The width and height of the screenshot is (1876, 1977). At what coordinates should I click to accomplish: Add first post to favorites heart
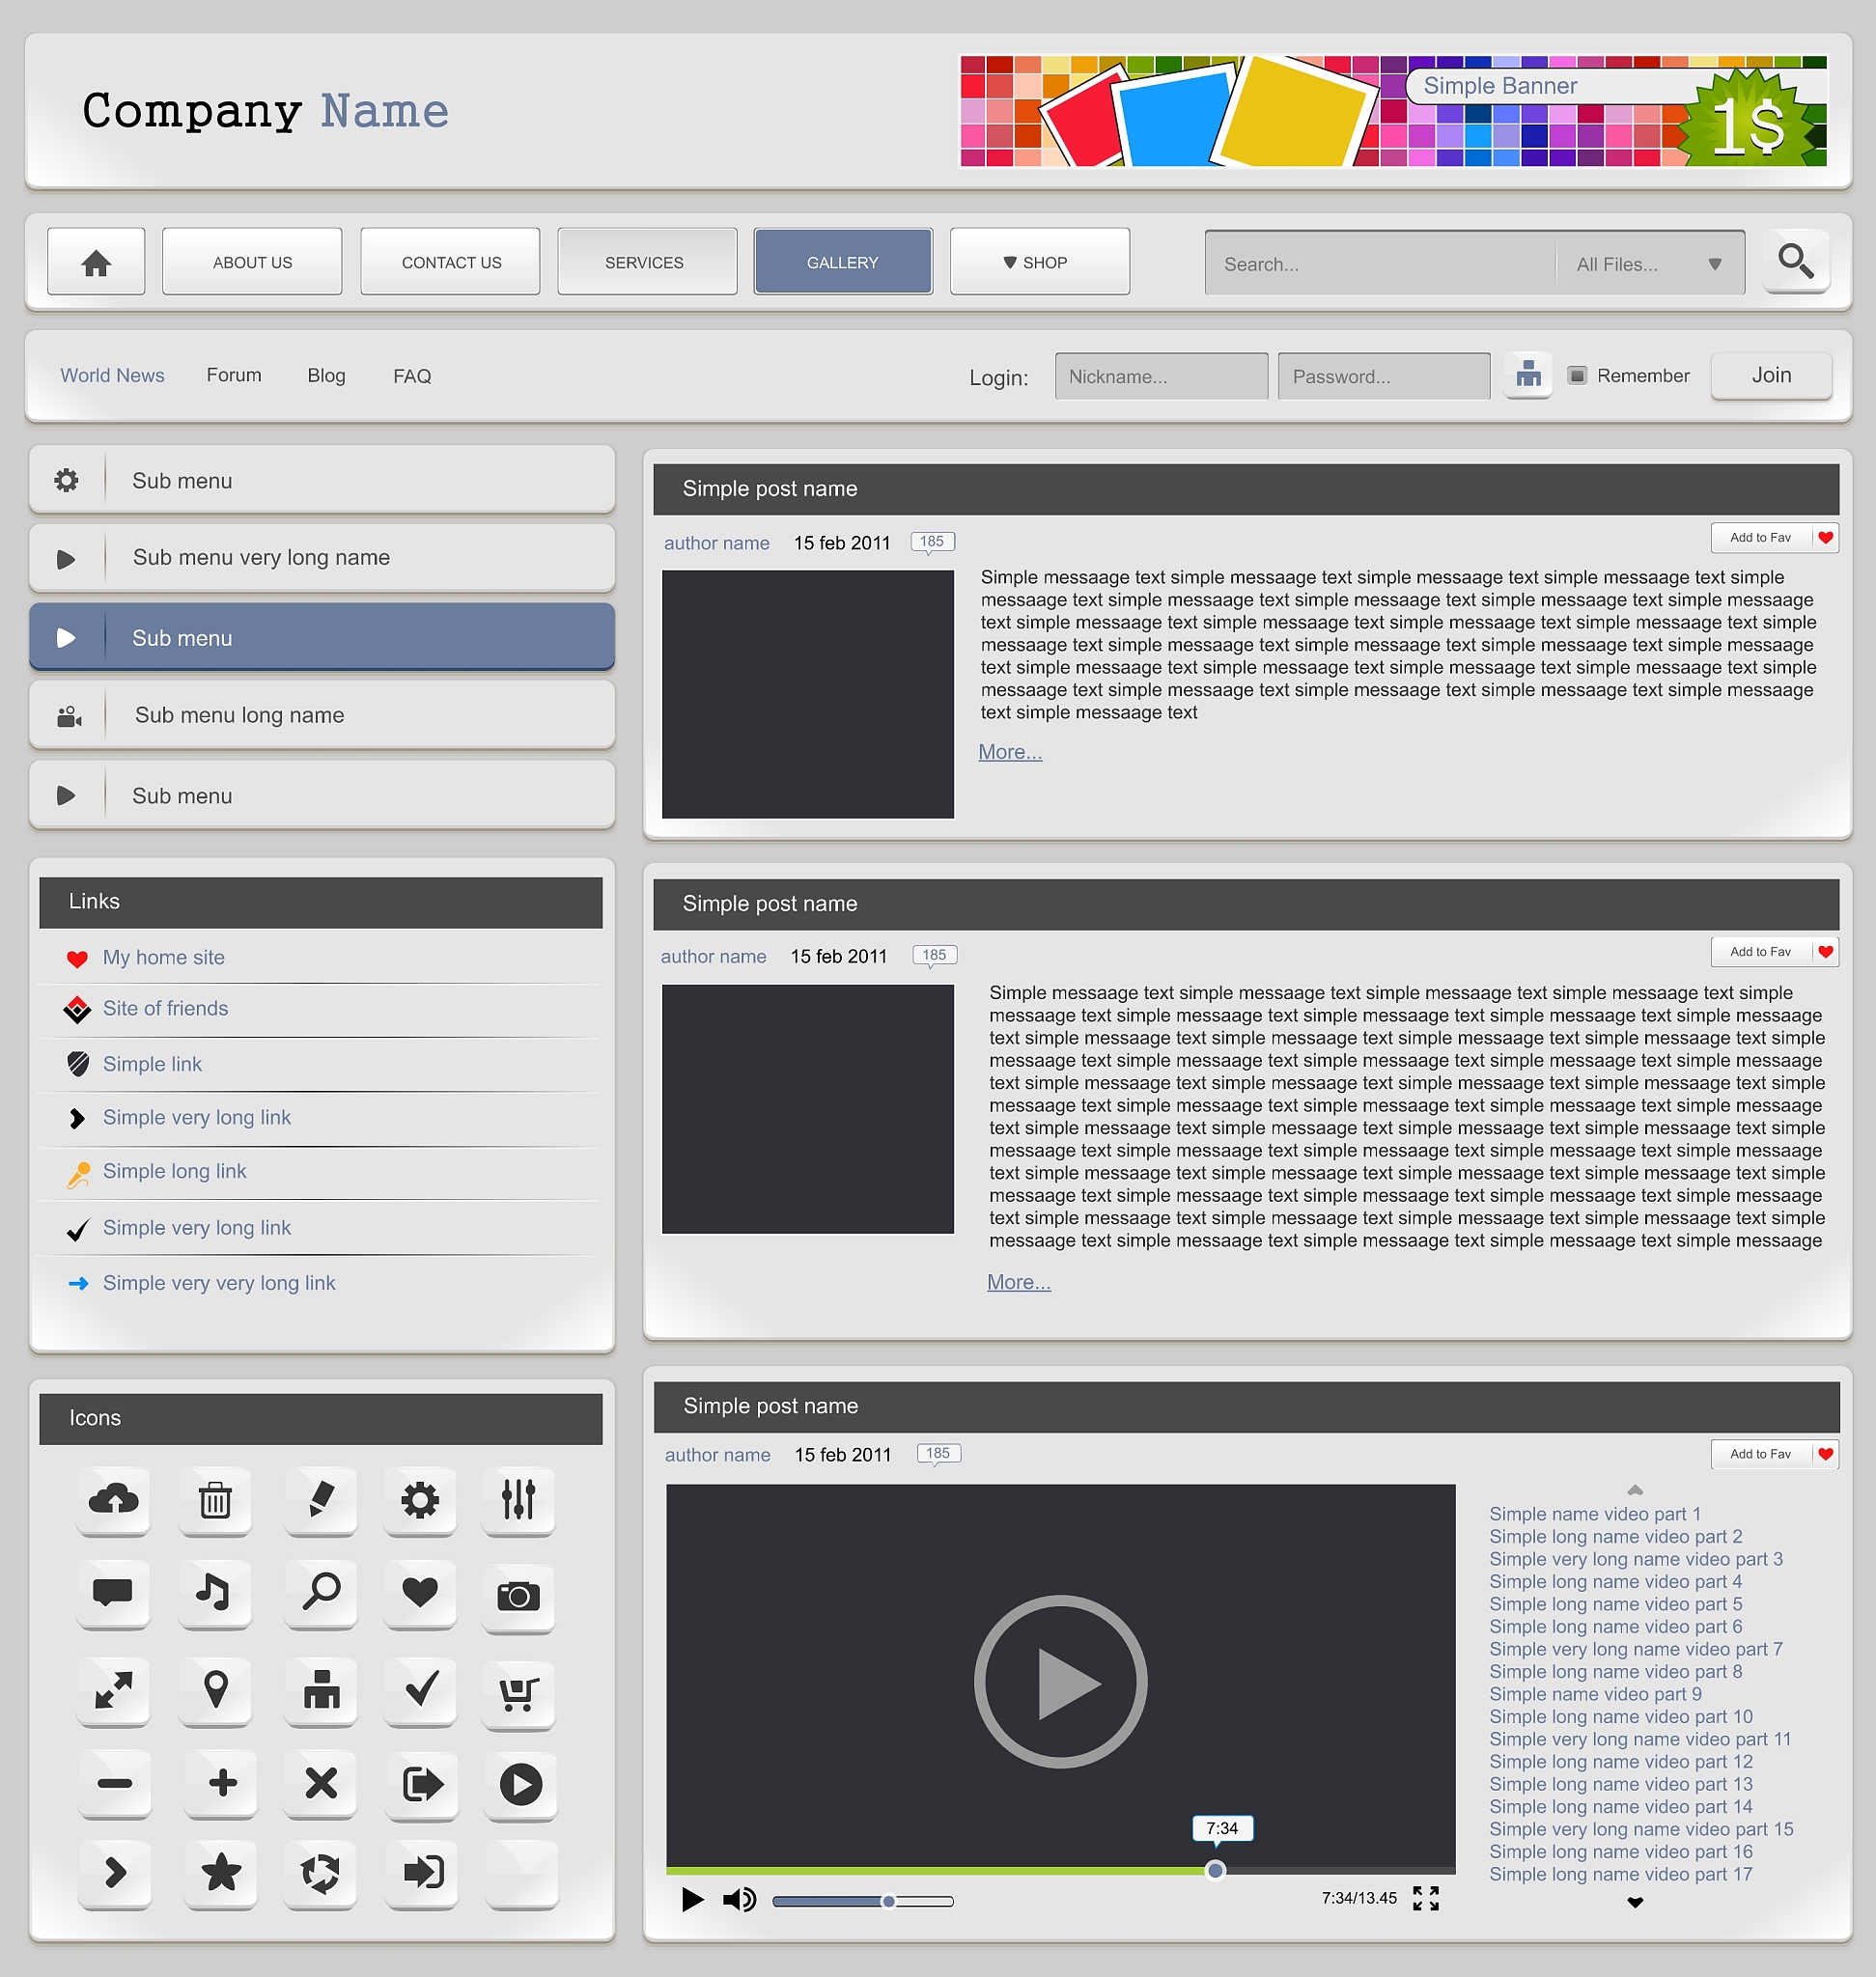tap(1825, 538)
